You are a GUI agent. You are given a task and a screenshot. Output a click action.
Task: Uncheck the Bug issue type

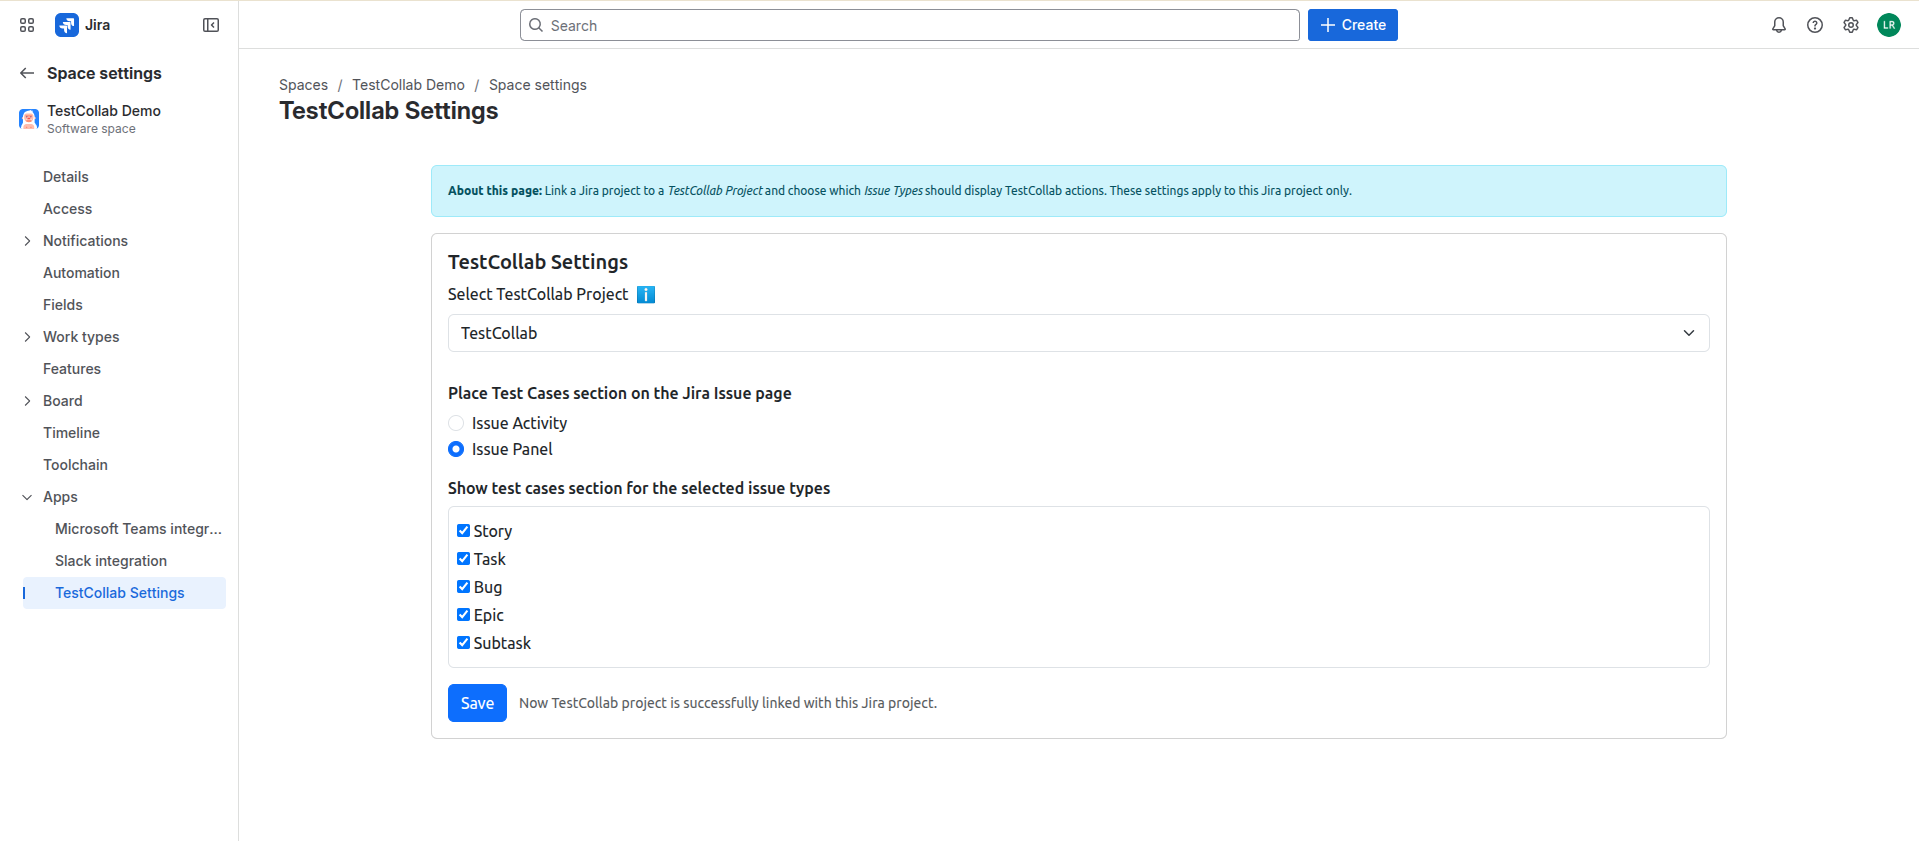point(463,587)
